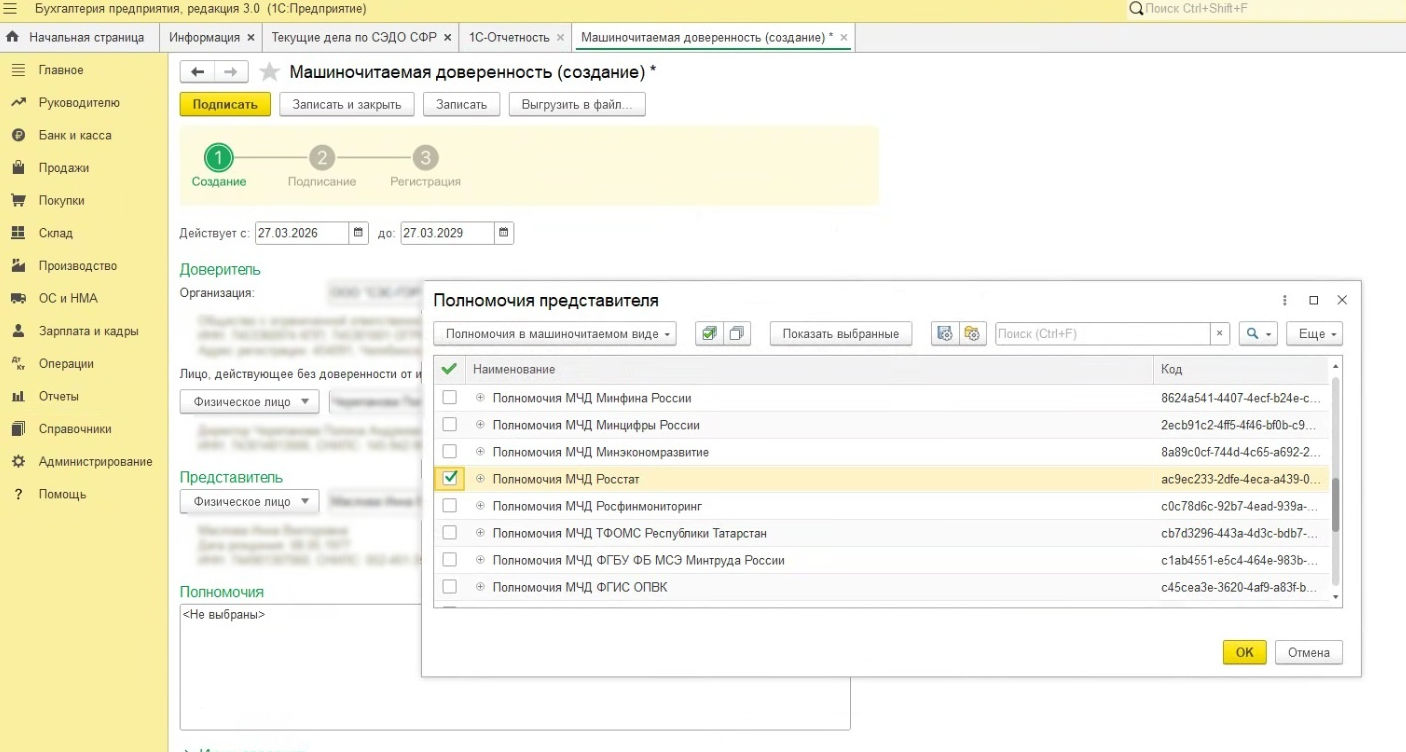Expand the Полномочия МЧД Минфина России row
The image size is (1406, 752).
click(x=480, y=398)
